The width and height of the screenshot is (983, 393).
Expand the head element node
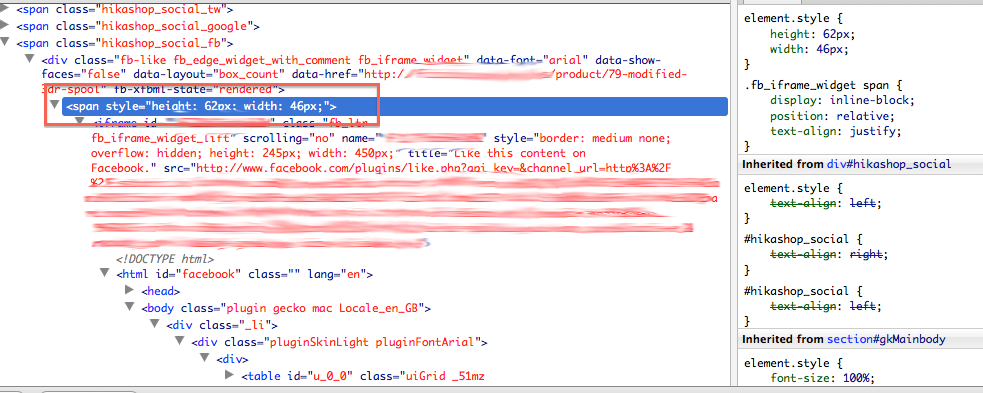point(130,290)
